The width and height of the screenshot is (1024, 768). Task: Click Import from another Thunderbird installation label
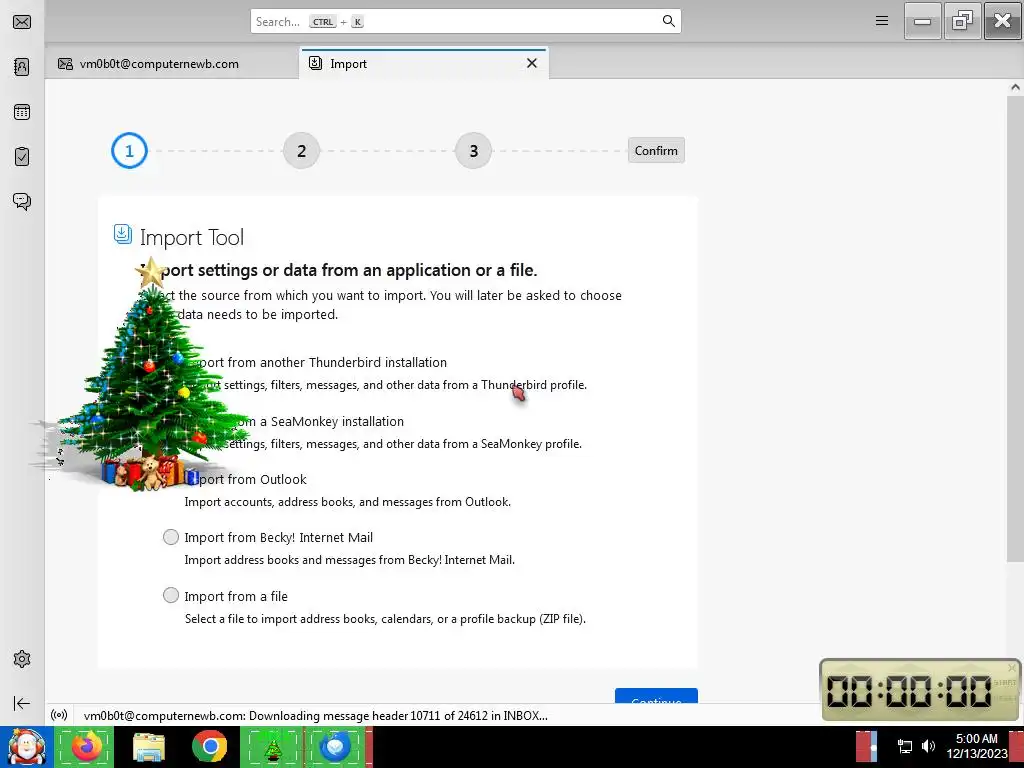[316, 362]
